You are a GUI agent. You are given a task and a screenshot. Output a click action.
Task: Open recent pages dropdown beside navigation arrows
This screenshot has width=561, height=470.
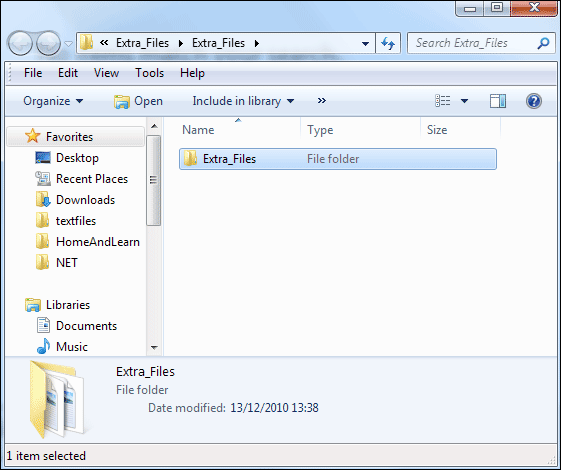[68, 44]
